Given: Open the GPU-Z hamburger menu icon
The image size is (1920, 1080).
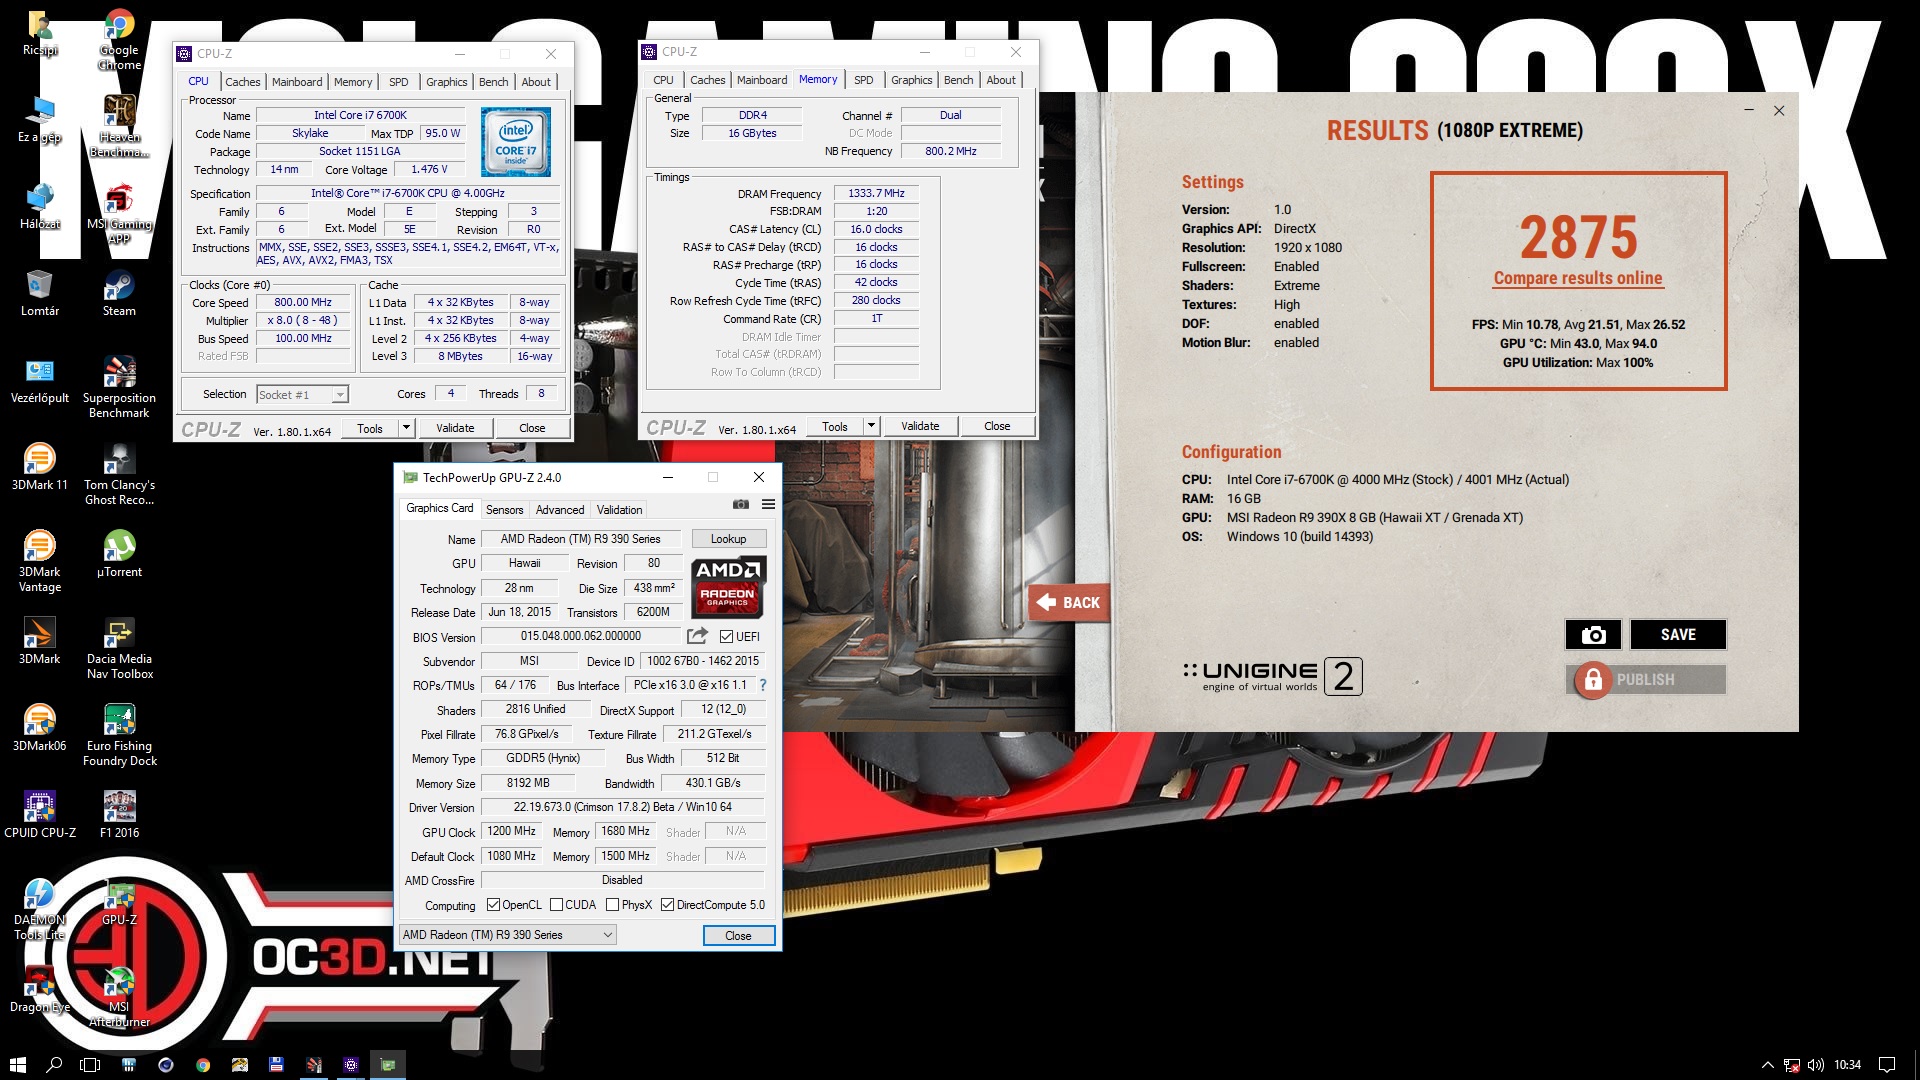Looking at the screenshot, I should [x=768, y=505].
